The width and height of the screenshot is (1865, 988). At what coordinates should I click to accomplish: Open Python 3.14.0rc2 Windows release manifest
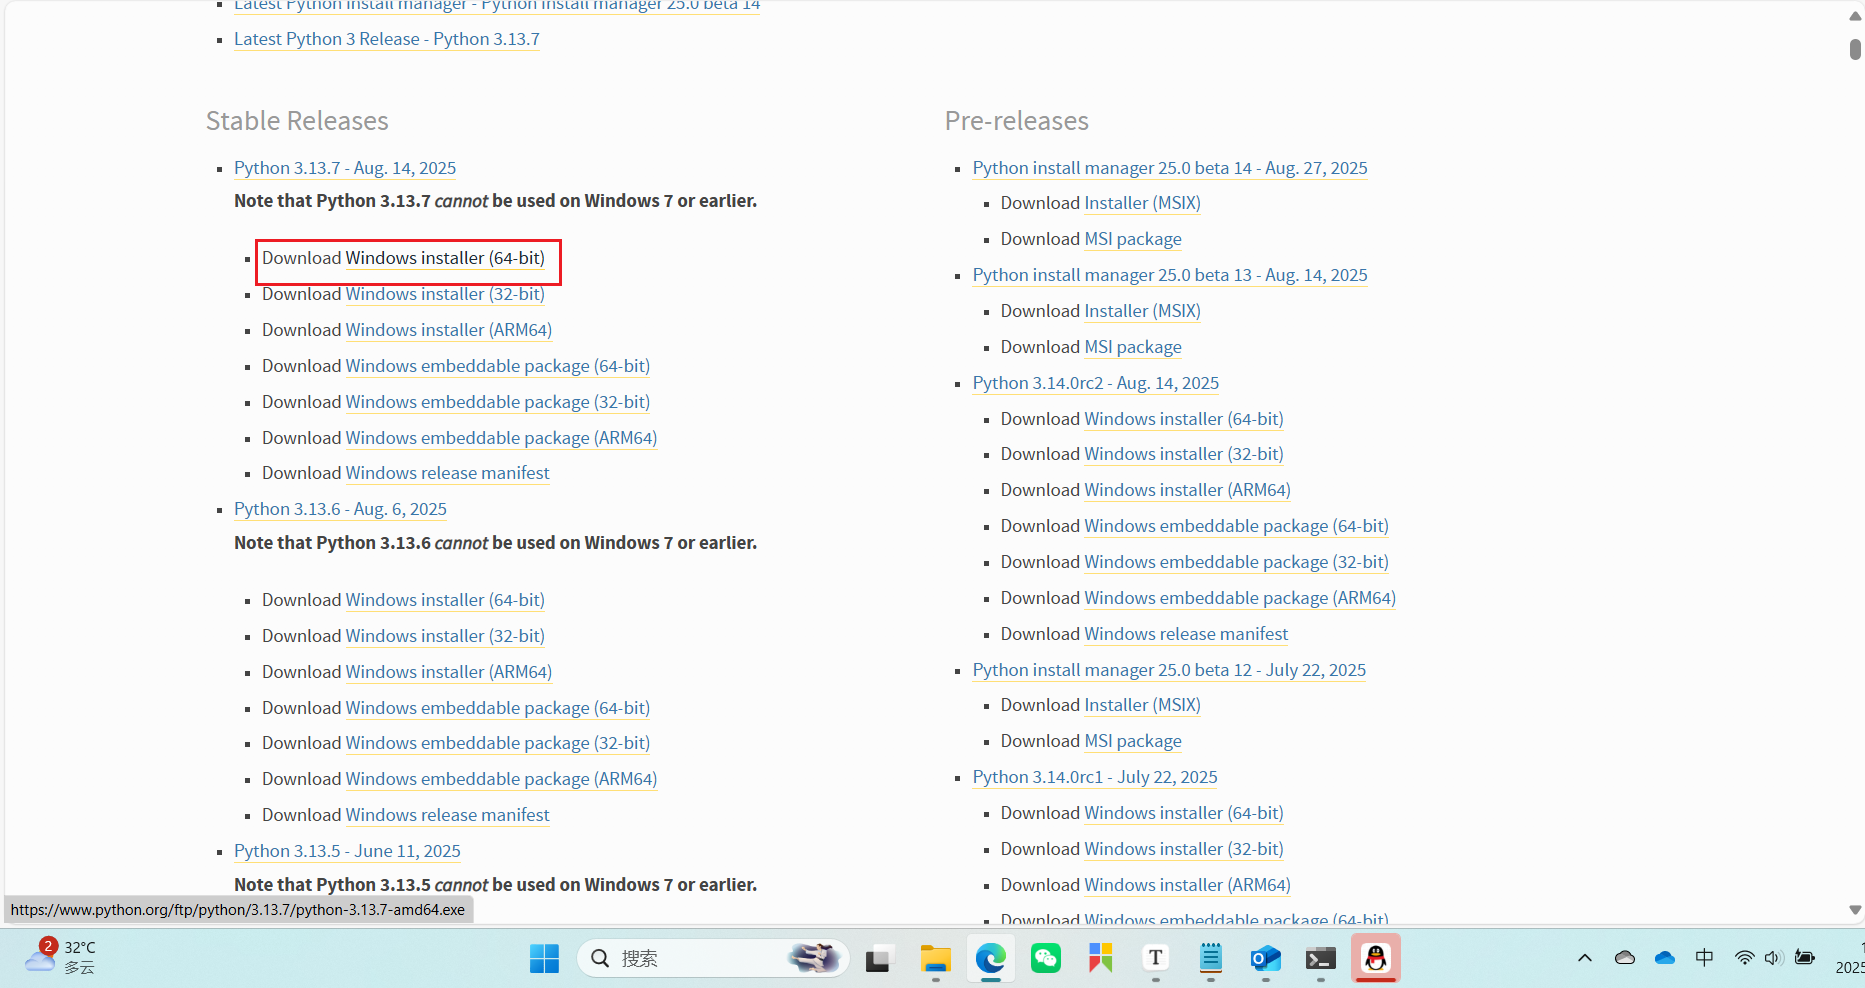(x=1187, y=634)
